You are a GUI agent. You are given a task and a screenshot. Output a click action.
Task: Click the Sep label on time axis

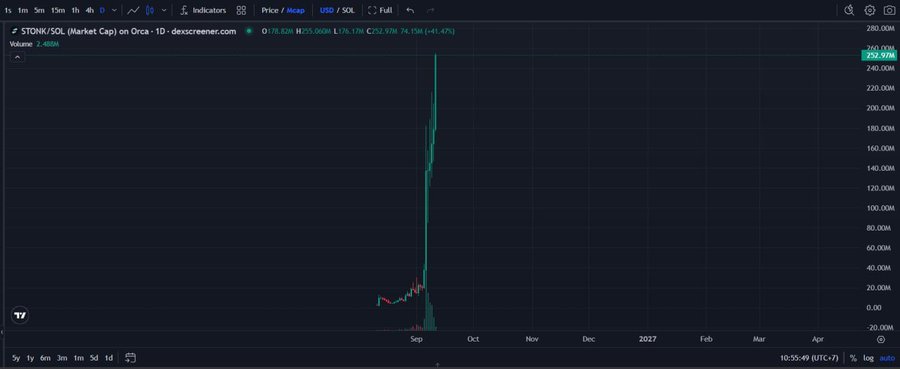click(x=417, y=339)
